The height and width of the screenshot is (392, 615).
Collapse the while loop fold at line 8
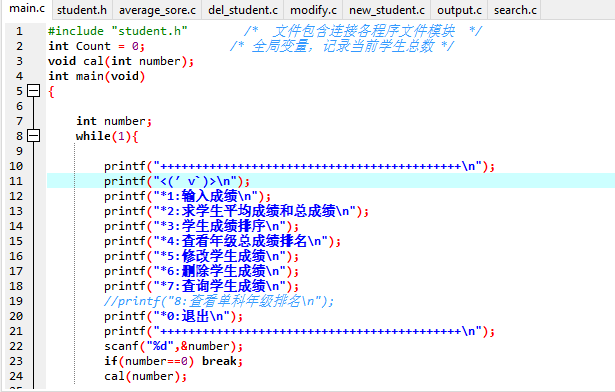click(34, 136)
